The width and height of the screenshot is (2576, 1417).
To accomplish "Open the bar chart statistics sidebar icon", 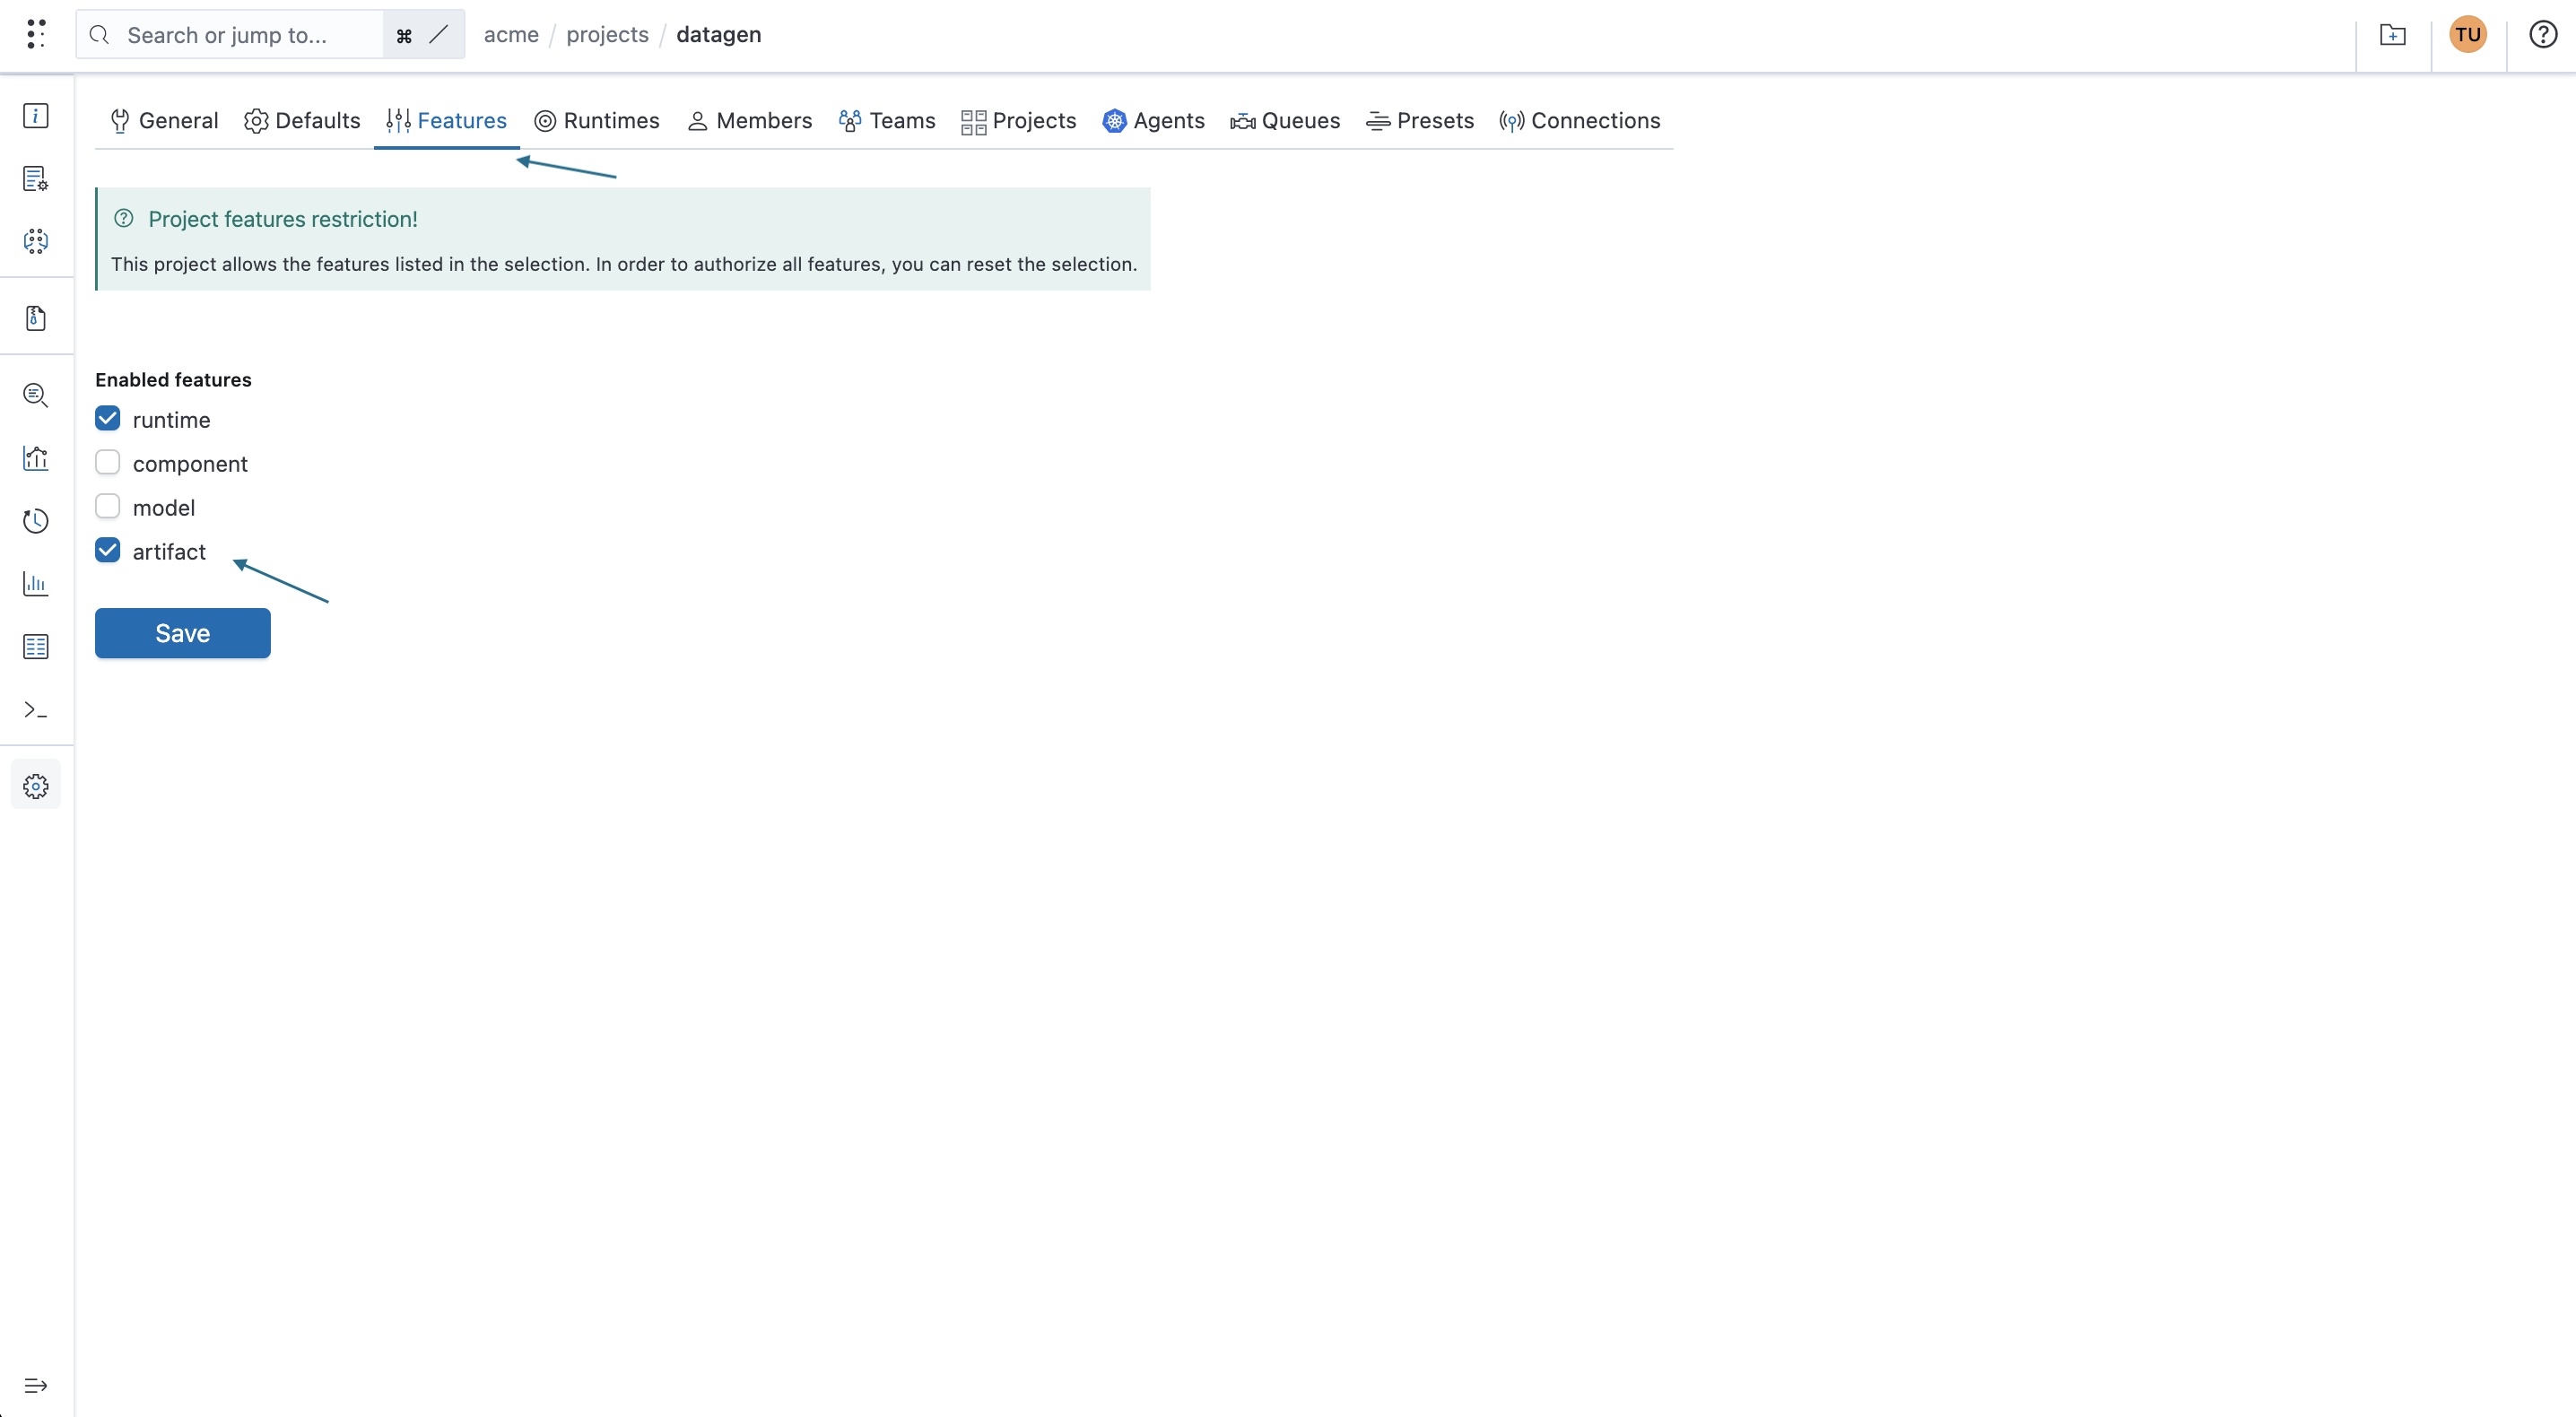I will tap(36, 584).
